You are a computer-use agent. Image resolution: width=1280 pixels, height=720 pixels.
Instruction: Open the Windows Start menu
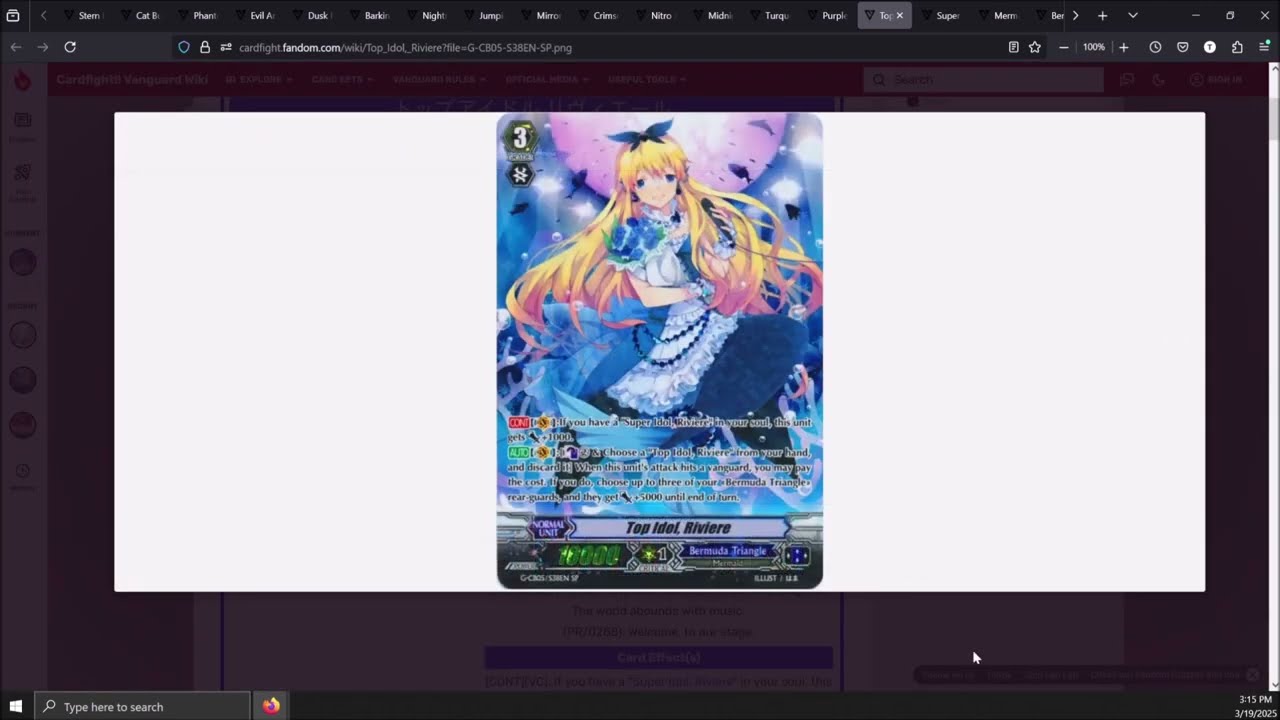pyautogui.click(x=16, y=706)
